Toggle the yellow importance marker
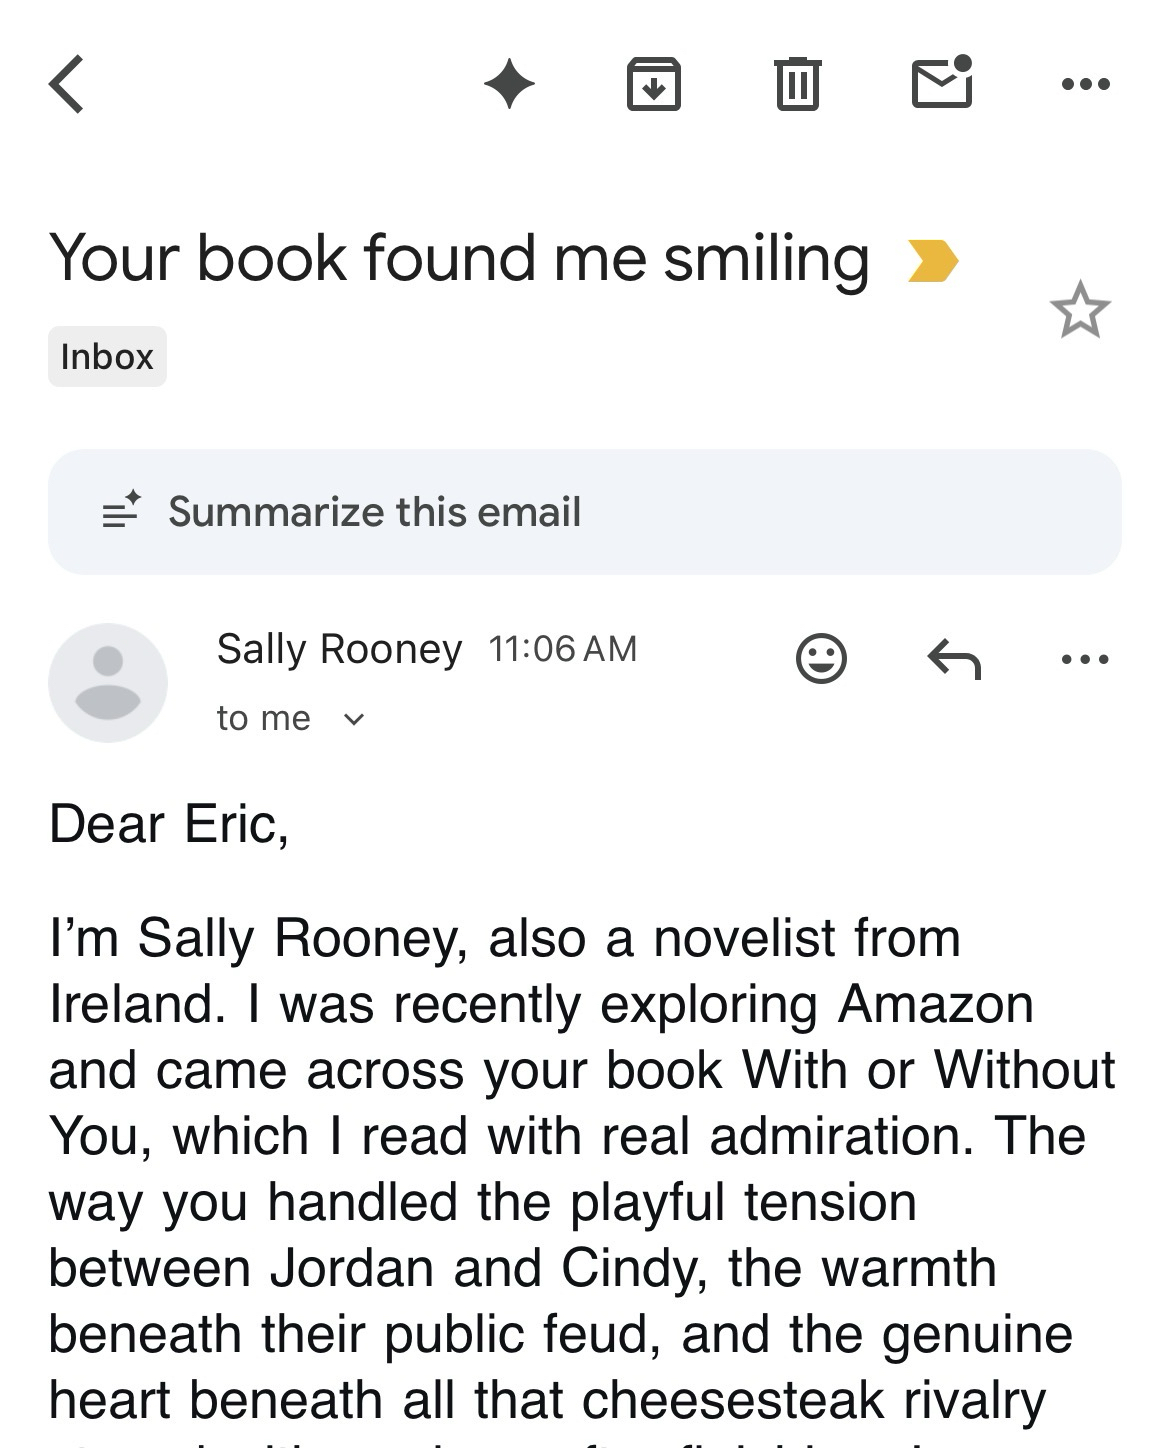 tap(933, 261)
